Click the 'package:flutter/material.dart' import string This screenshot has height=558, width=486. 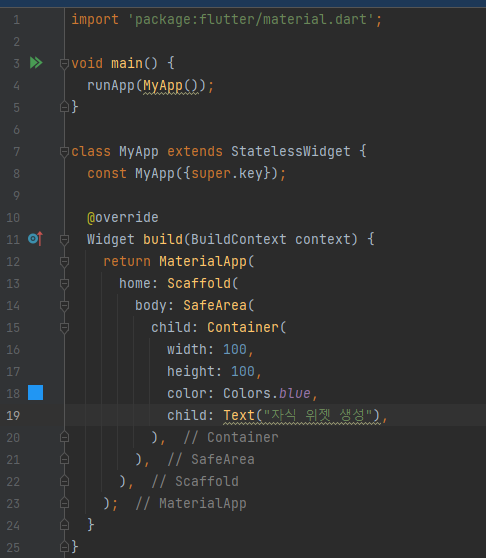tap(251, 20)
